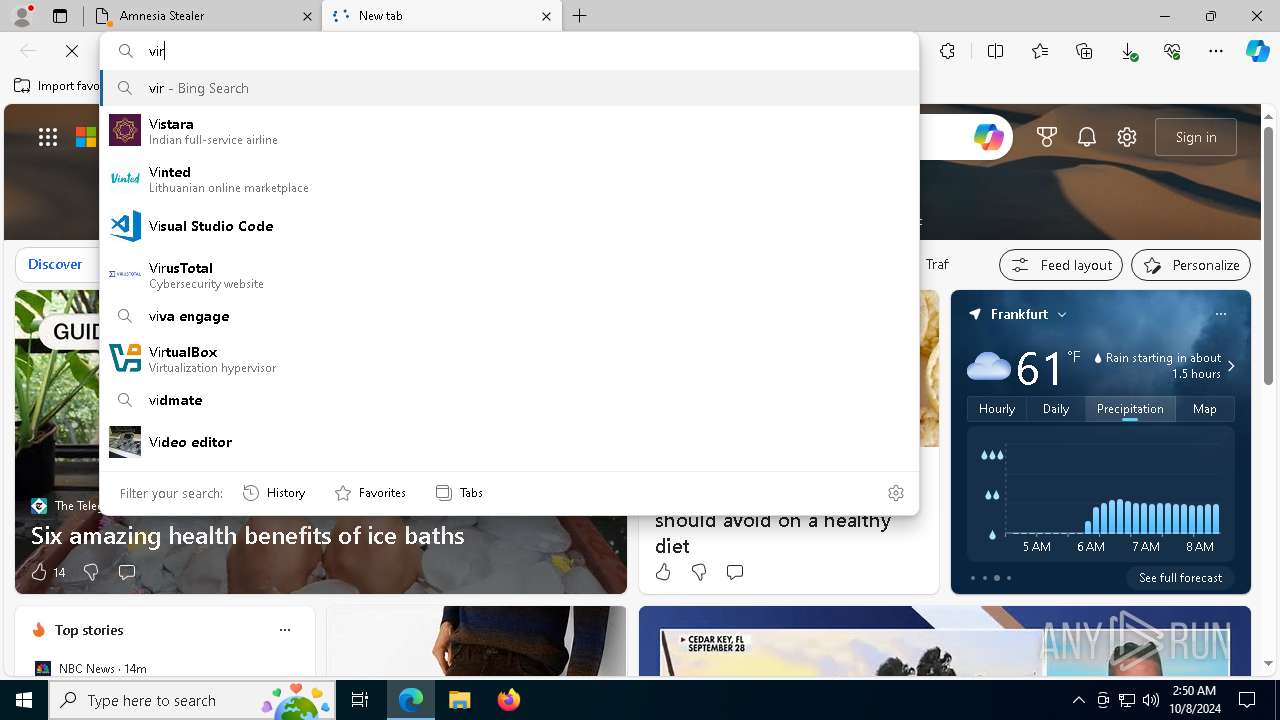Viewport: 1280px width, 720px height.
Task: Click the Sign in button
Action: (x=1196, y=138)
